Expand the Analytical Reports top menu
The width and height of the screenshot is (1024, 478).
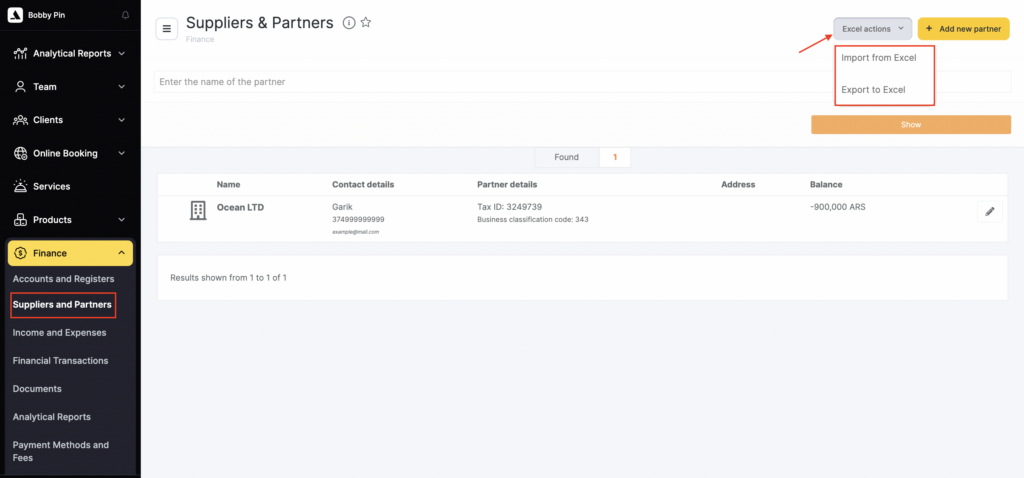click(x=70, y=53)
